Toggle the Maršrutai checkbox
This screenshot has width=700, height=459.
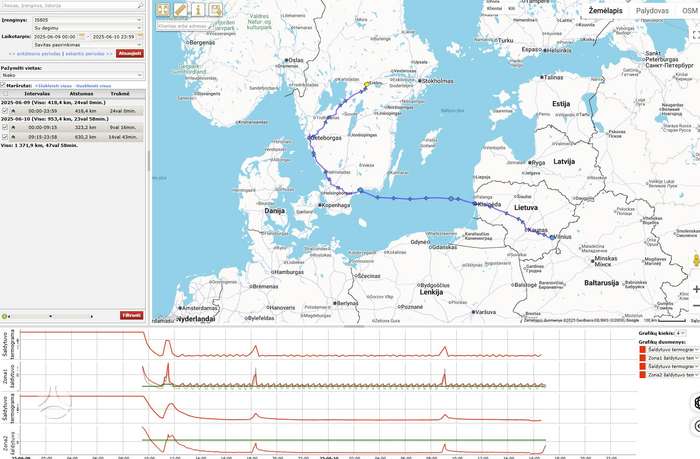pos(3,85)
